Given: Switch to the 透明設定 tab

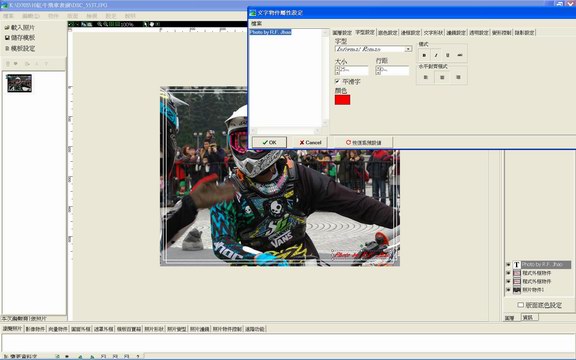Looking at the screenshot, I should (x=479, y=33).
